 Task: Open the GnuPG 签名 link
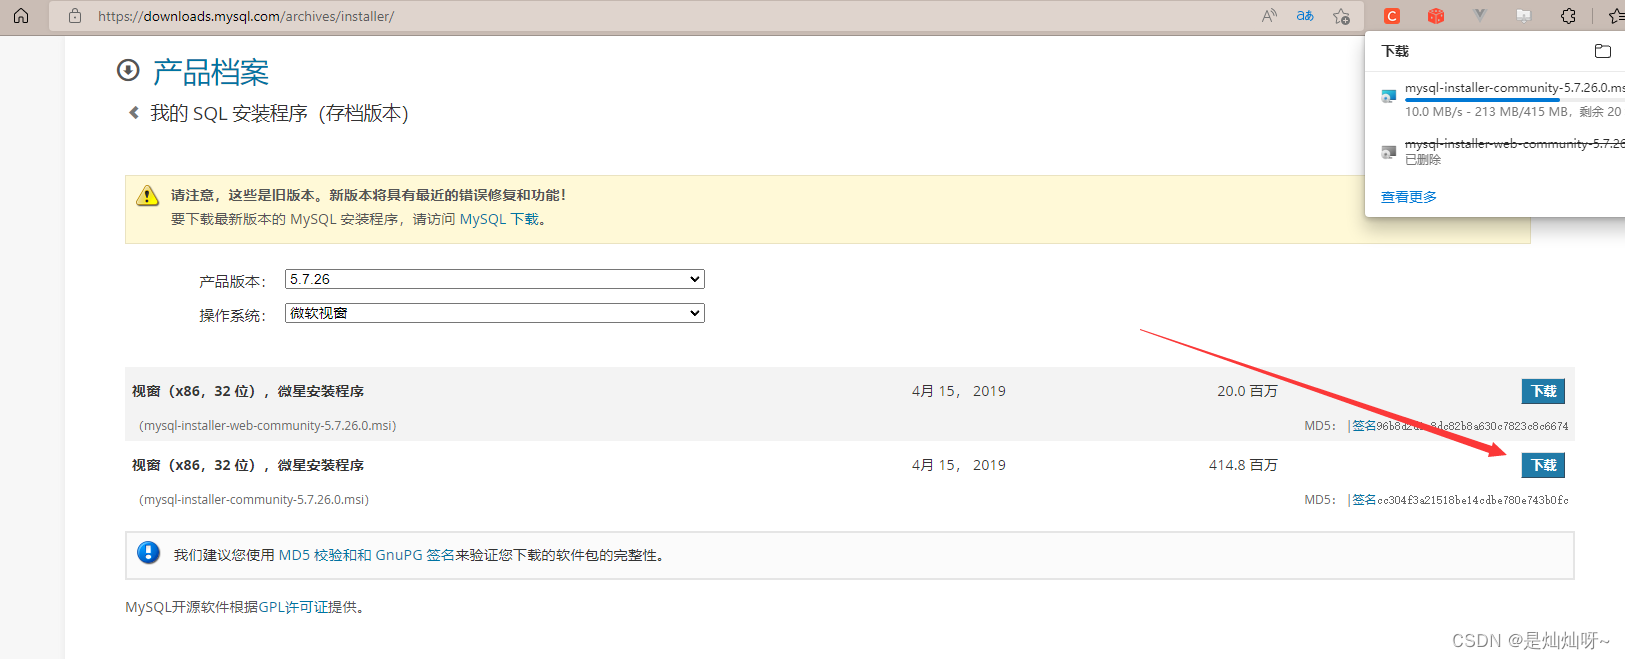(x=415, y=555)
